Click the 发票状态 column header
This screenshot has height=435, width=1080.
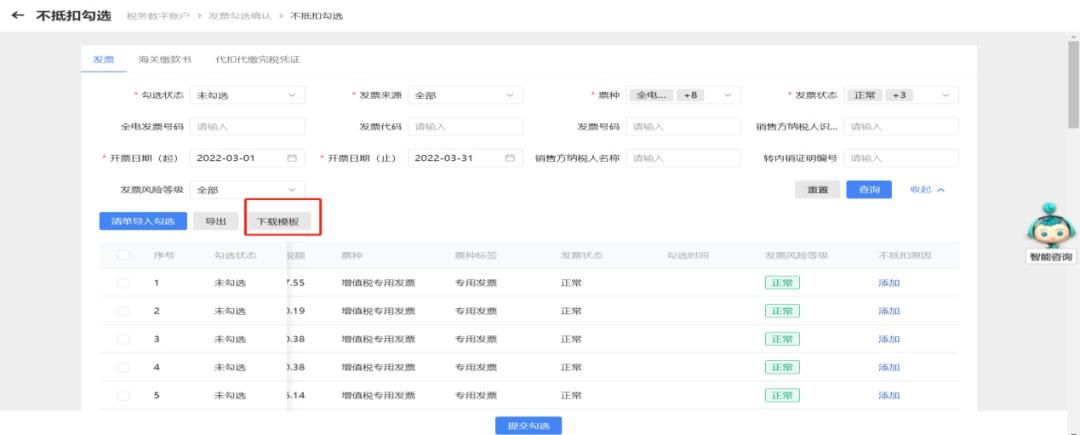pos(582,255)
